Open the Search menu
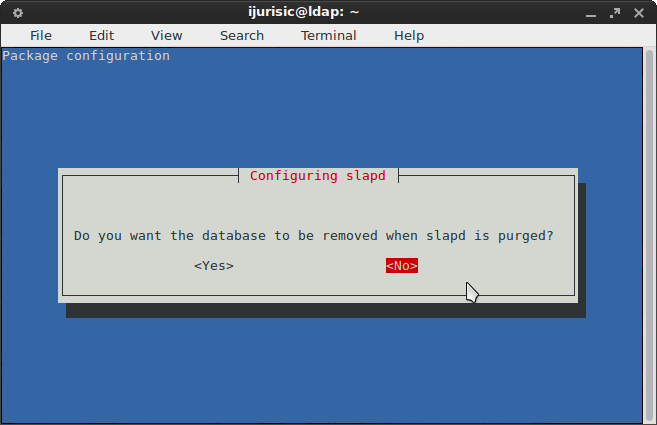The width and height of the screenshot is (657, 425). [242, 36]
